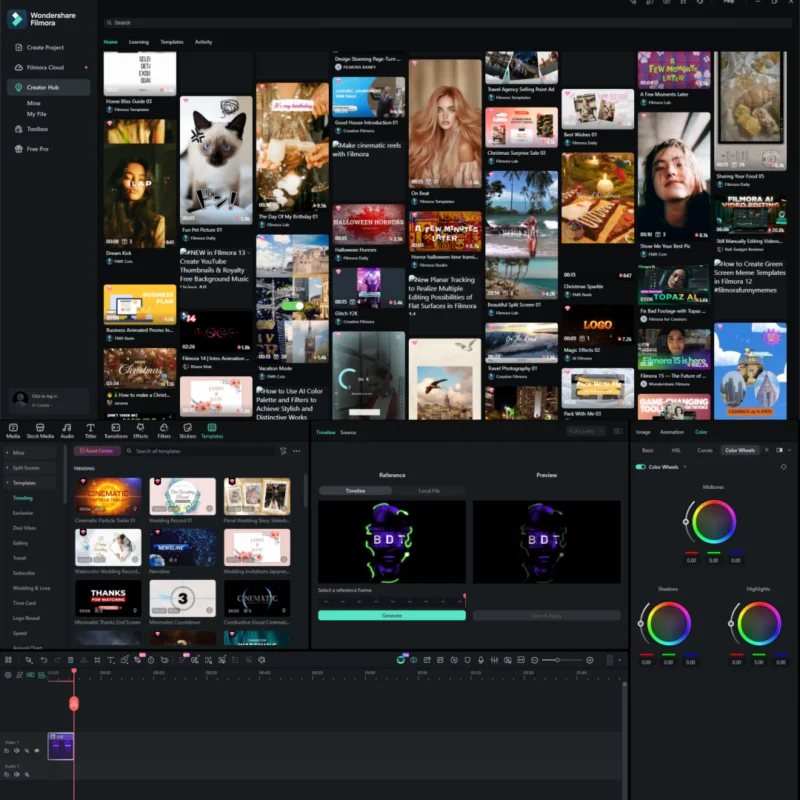
Task: Open the Transitions panel
Action: point(116,433)
